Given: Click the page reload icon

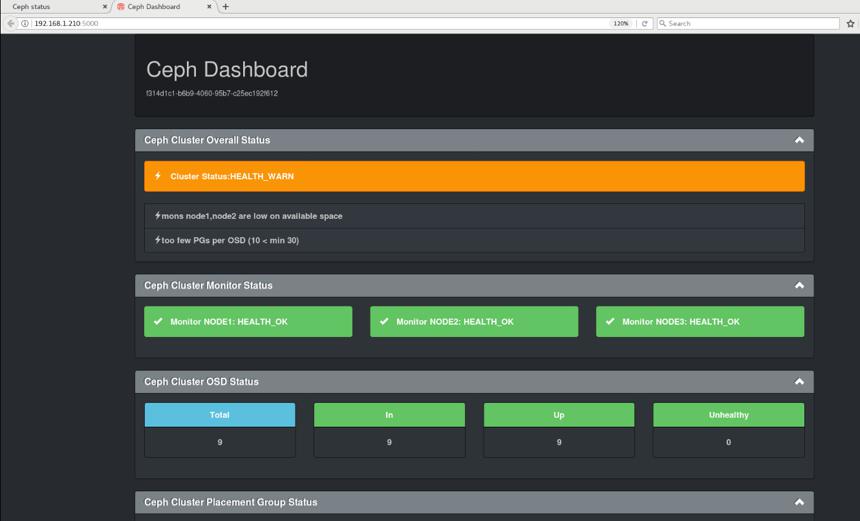Looking at the screenshot, I should [644, 24].
